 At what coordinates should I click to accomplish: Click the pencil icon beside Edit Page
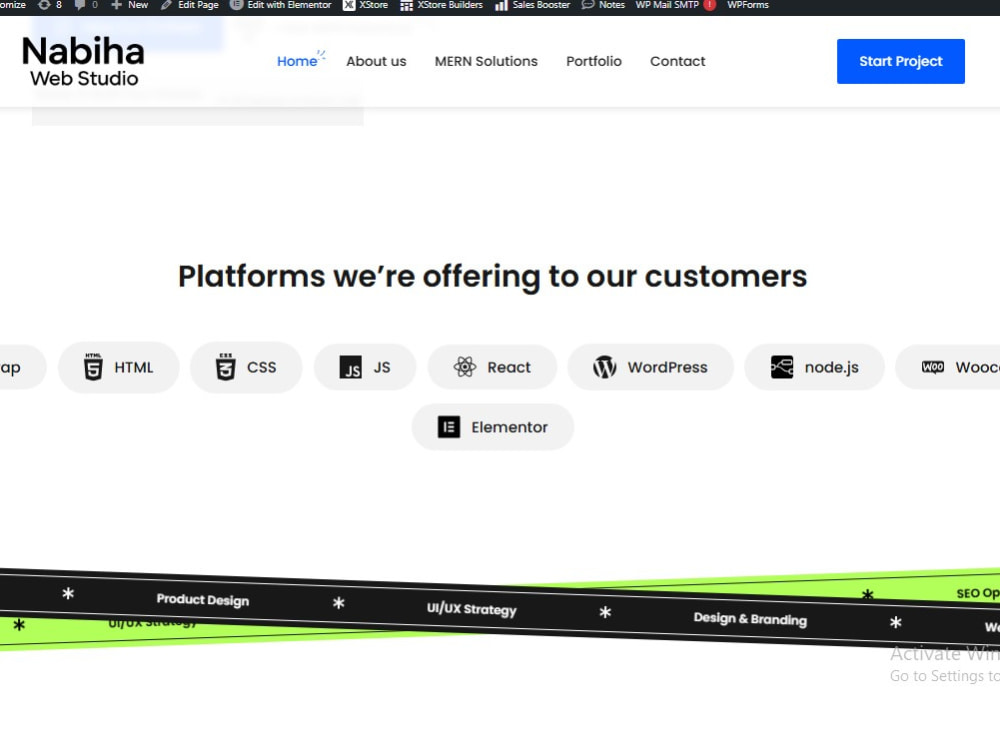[166, 5]
